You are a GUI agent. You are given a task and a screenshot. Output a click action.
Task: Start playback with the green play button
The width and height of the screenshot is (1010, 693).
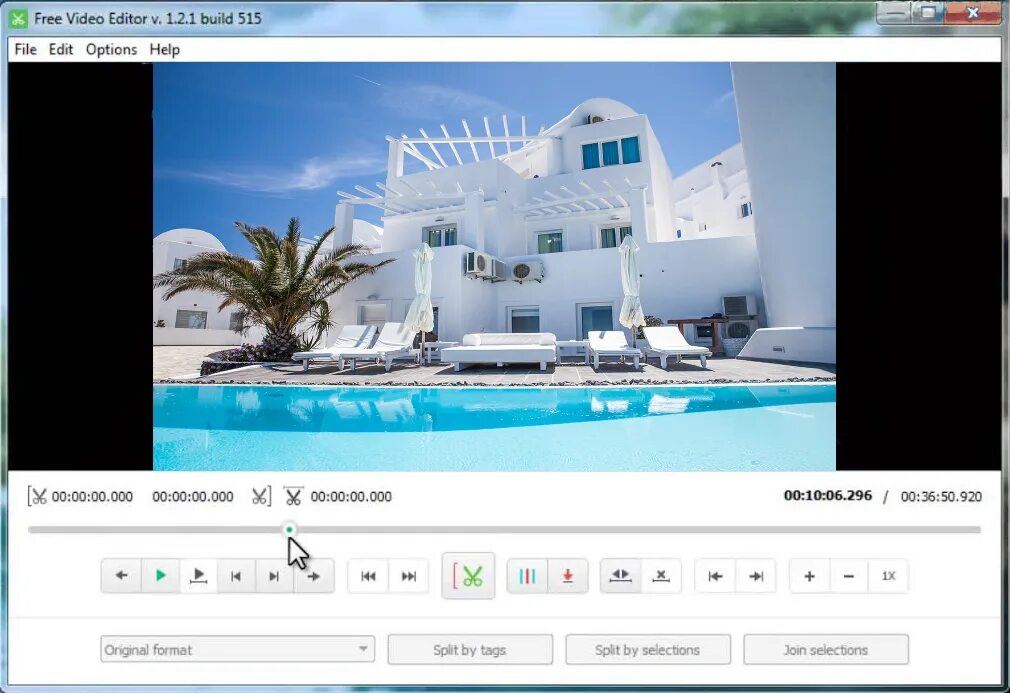click(160, 576)
